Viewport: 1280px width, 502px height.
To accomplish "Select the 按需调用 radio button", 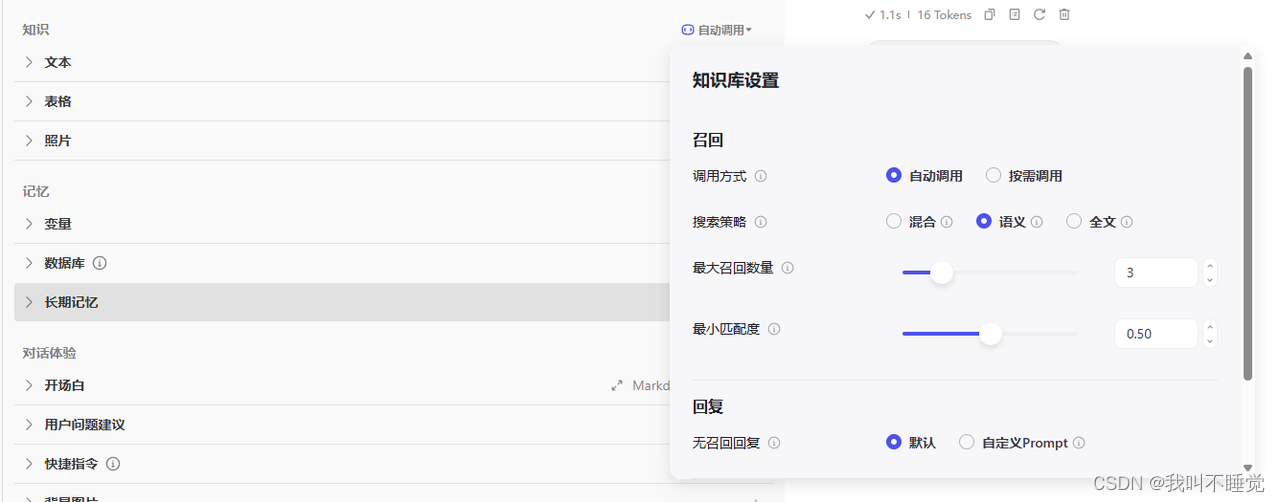I will [x=993, y=175].
